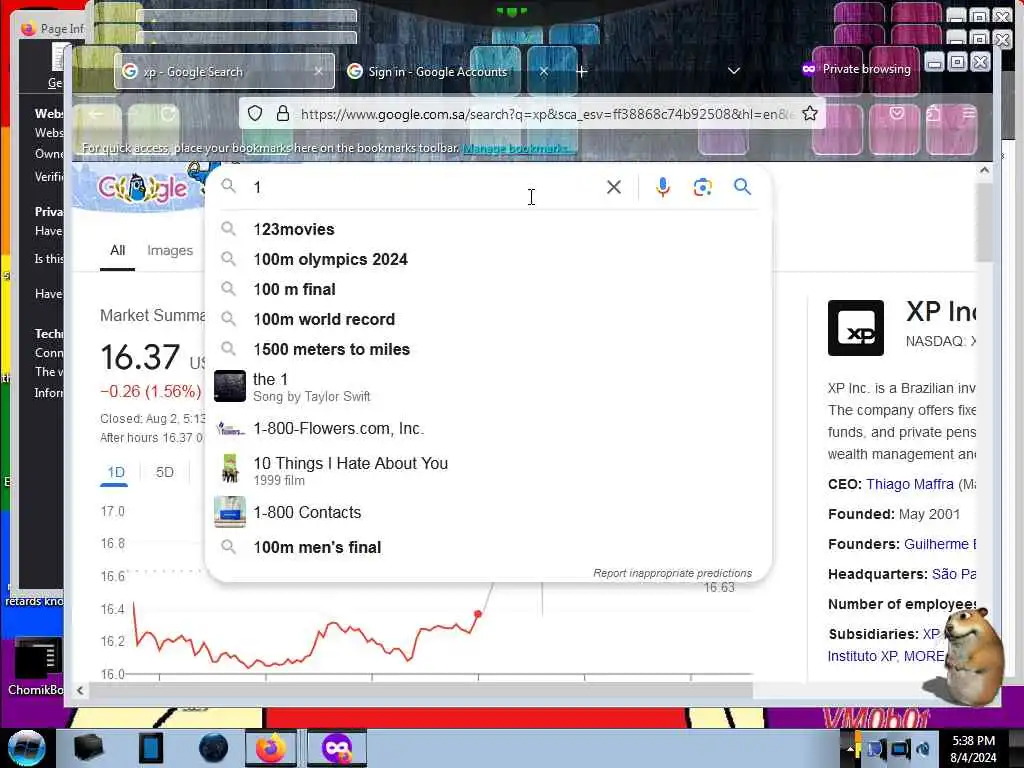Select the All results tab
The width and height of the screenshot is (1024, 768).
(118, 251)
